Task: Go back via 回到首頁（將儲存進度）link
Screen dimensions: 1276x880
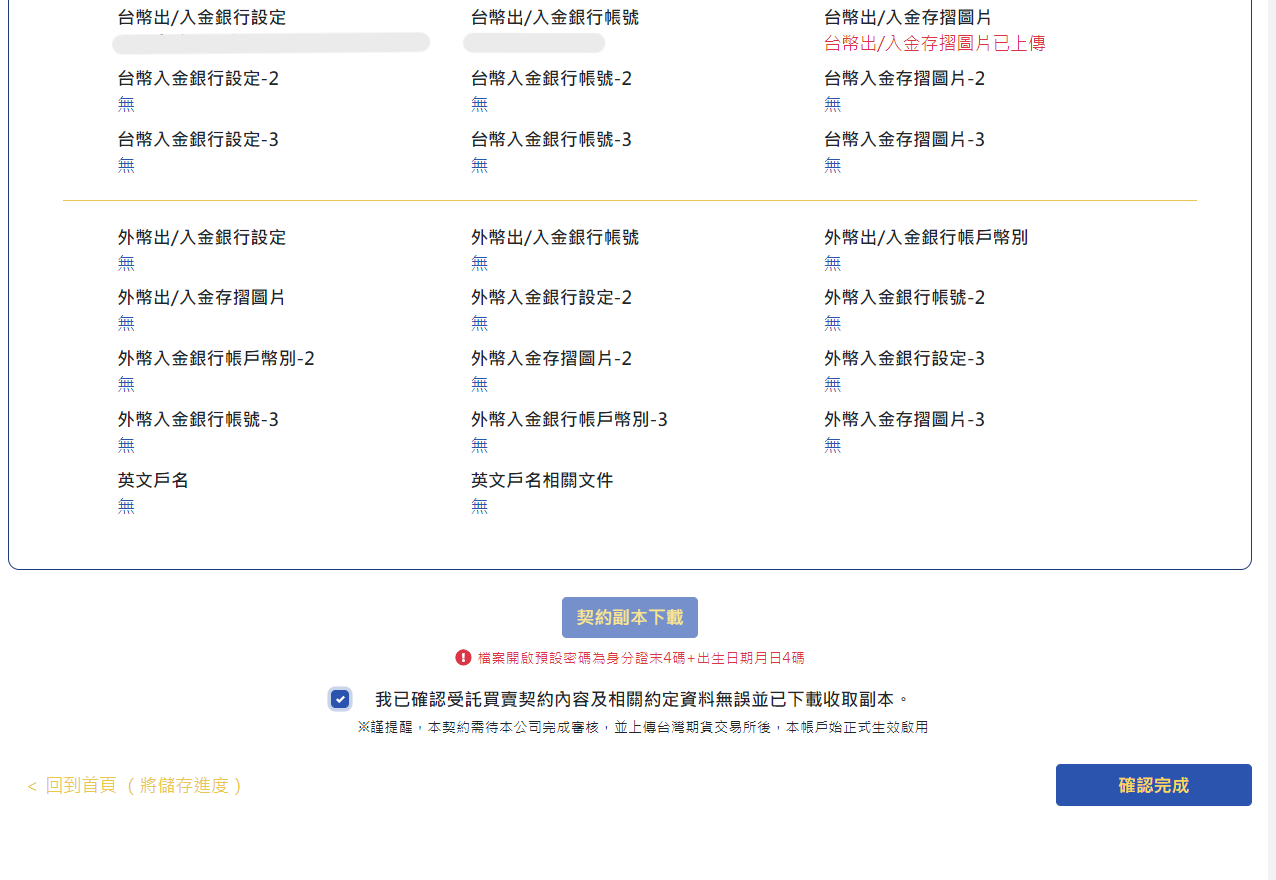Action: (144, 786)
